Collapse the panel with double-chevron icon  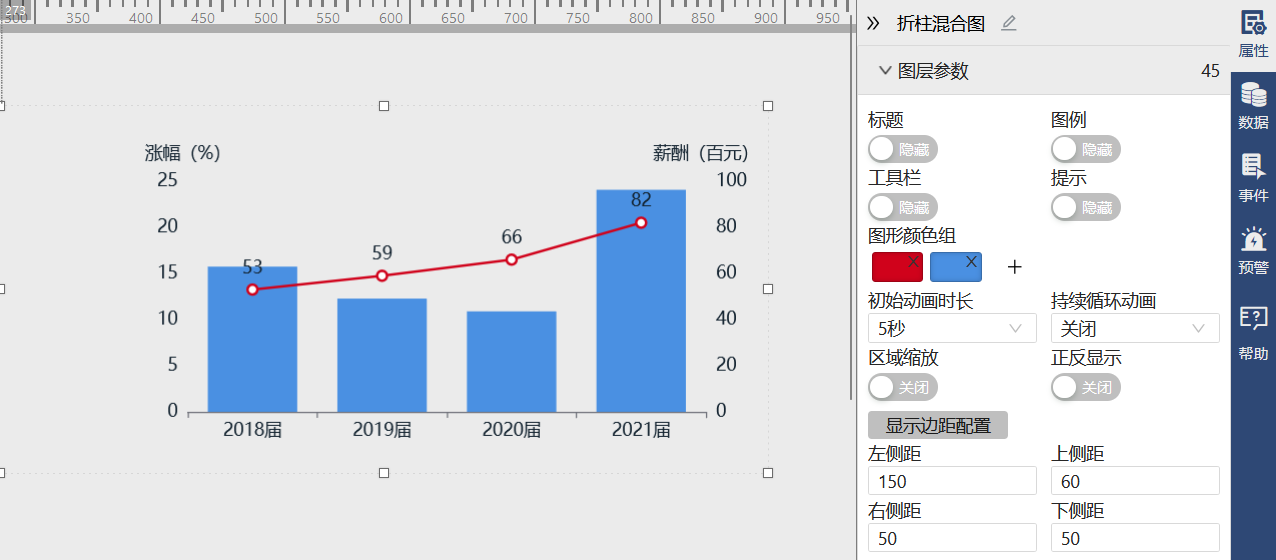click(x=873, y=24)
